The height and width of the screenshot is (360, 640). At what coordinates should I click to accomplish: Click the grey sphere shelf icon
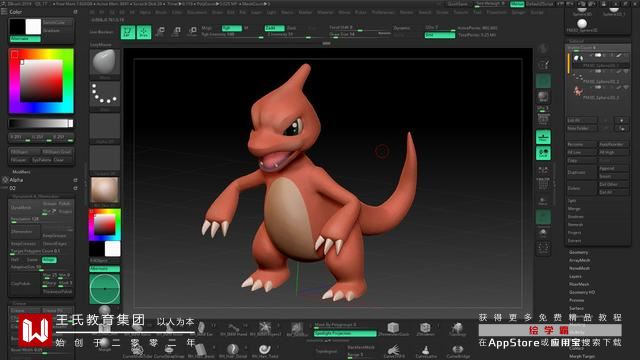point(543,96)
